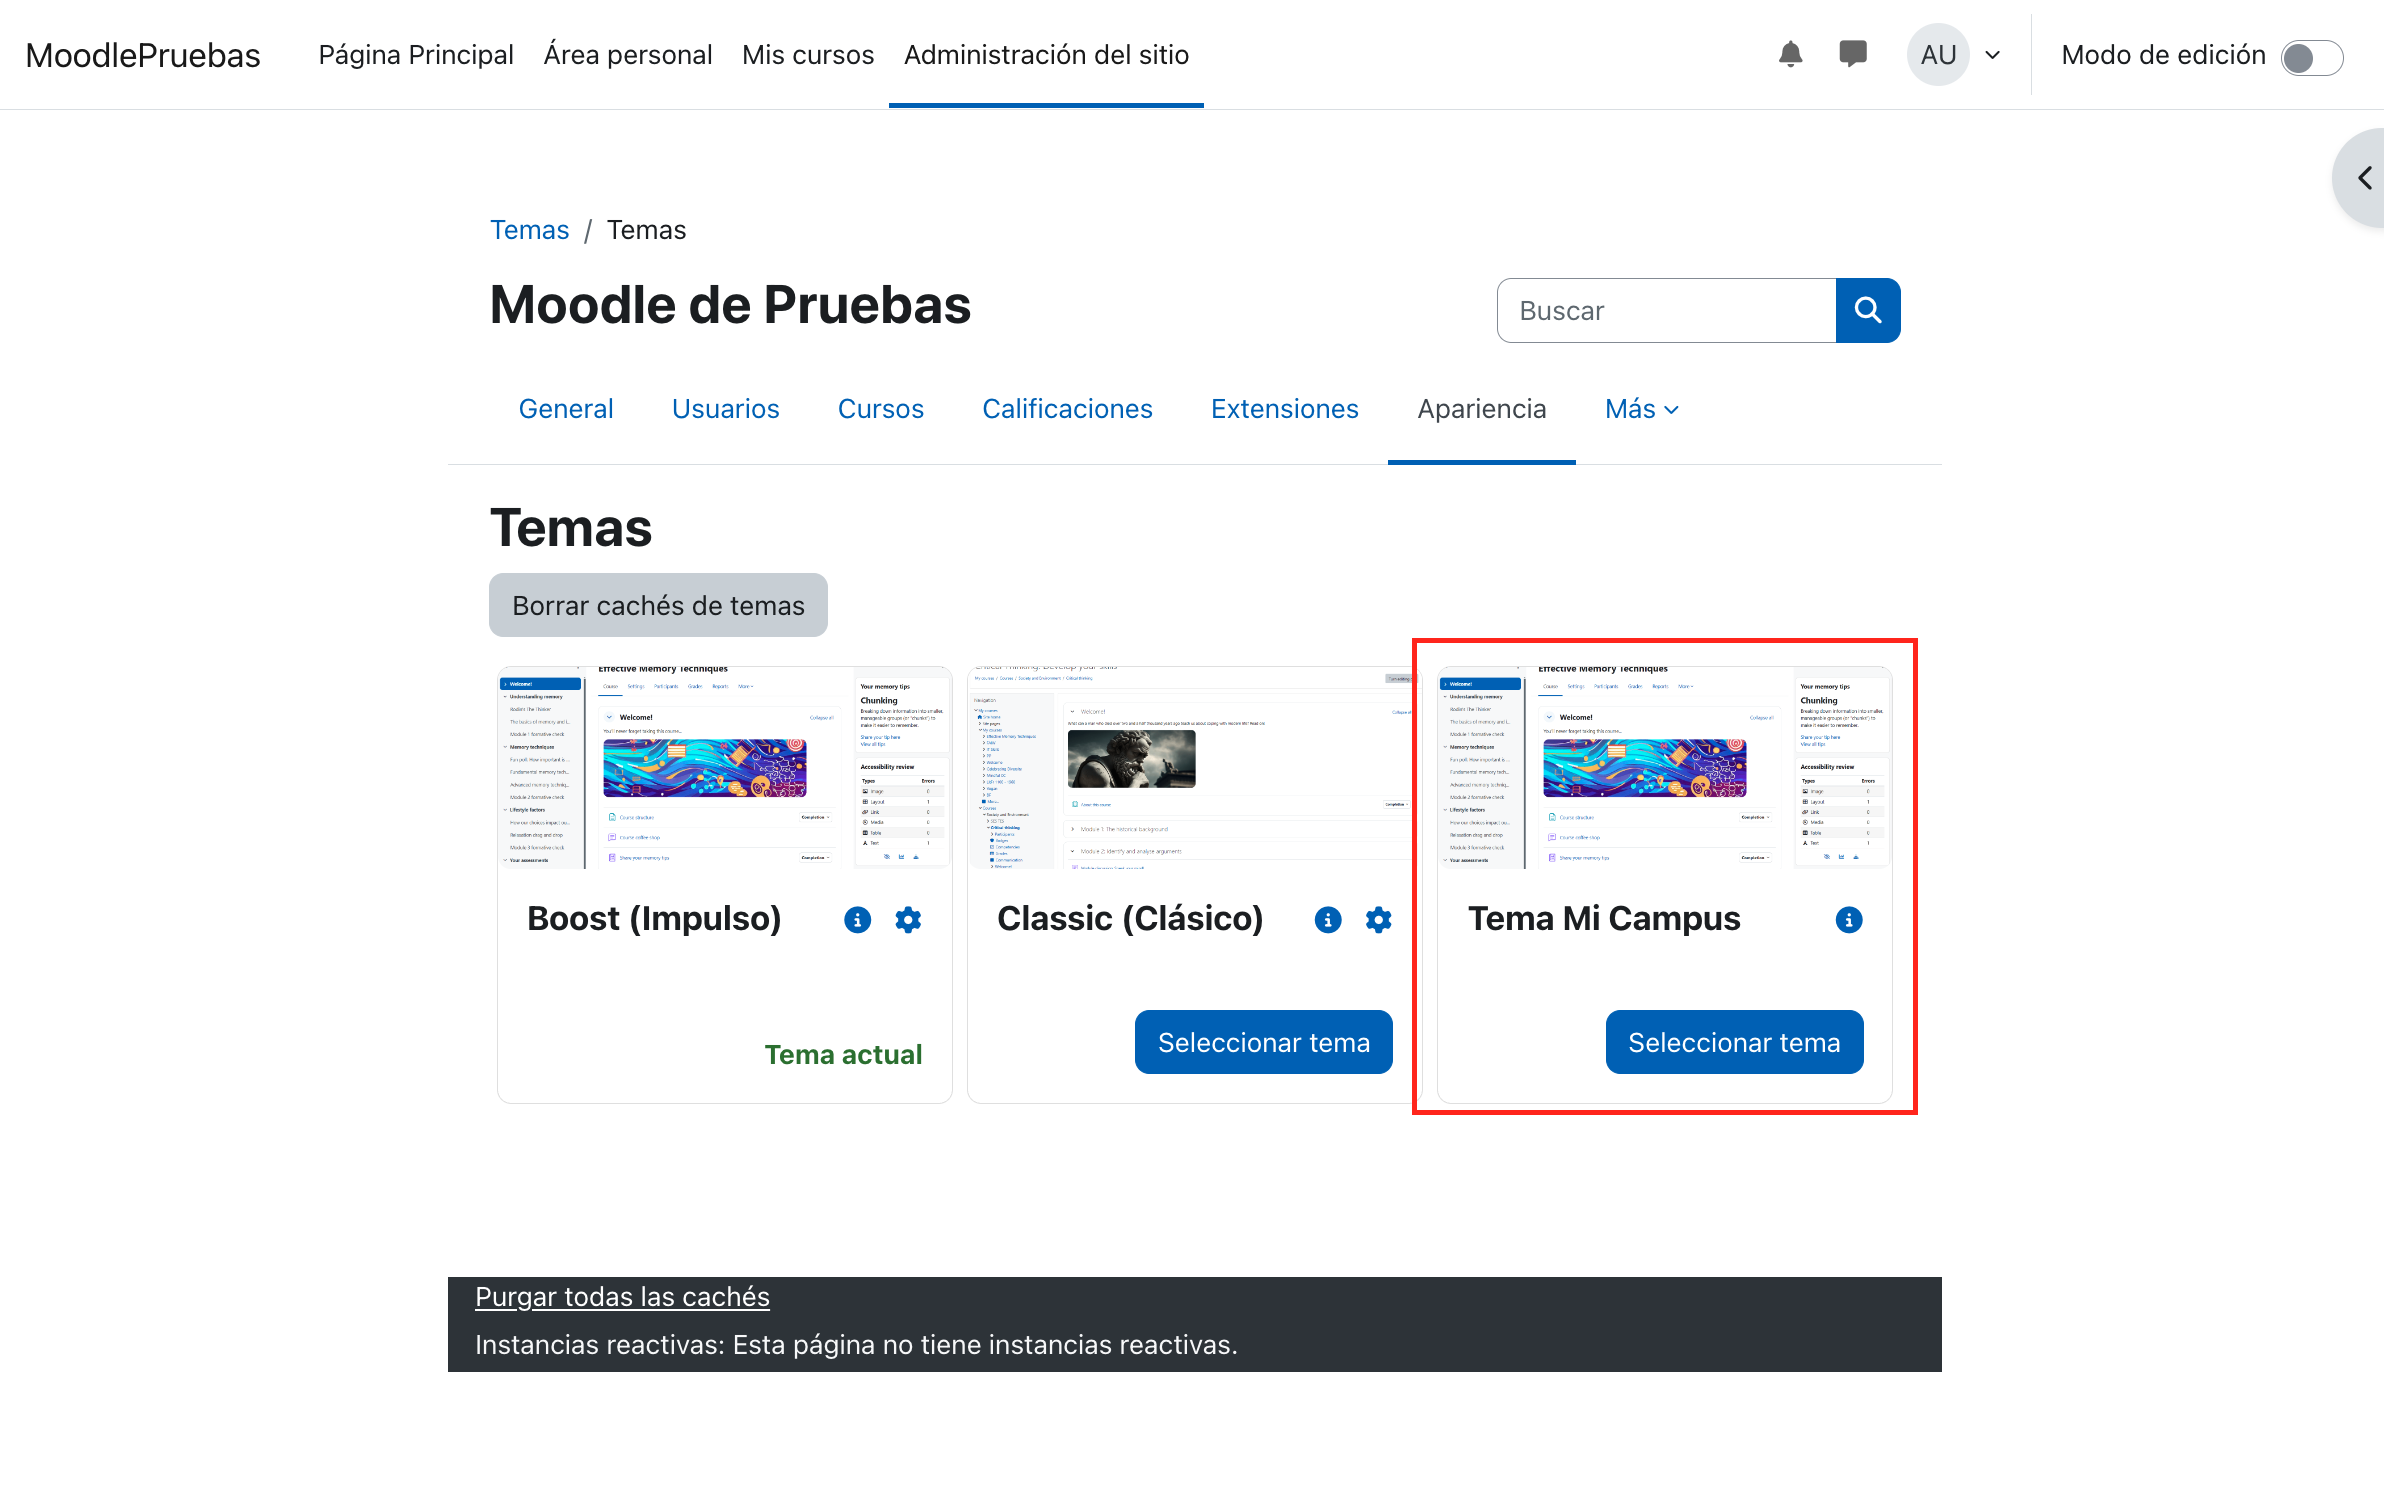This screenshot has width=2384, height=1498.
Task: Click the Boost (Impulso) preview thumbnail
Action: (x=725, y=768)
